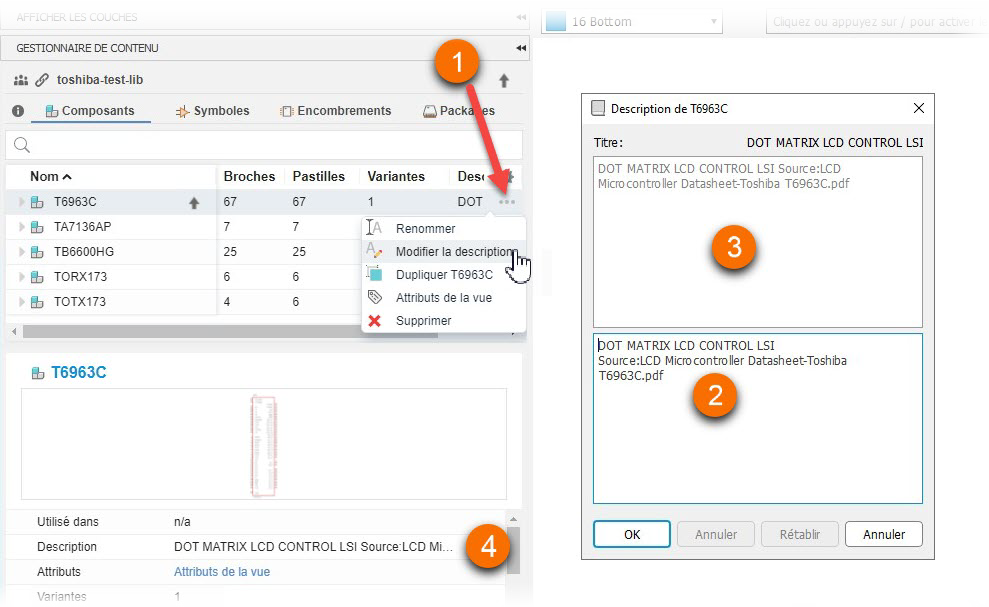Click the Utilisé dans value n/a
The height and width of the screenshot is (607, 989).
tap(182, 522)
